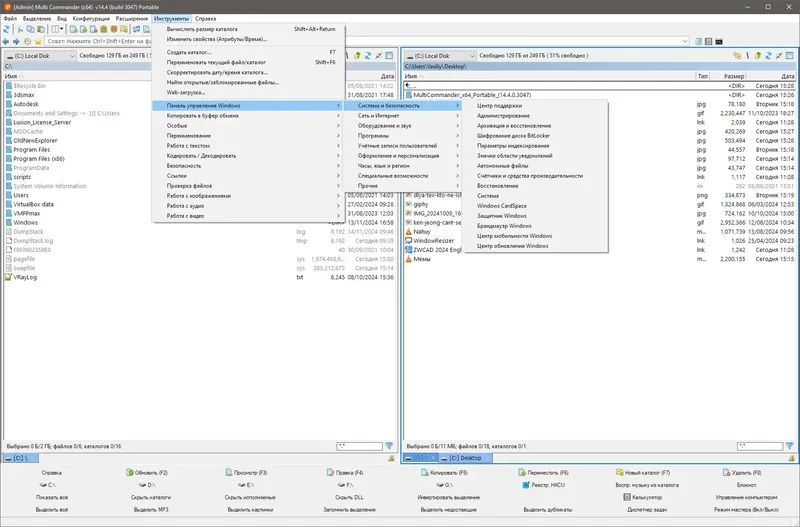The height and width of the screenshot is (527, 800).
Task: Click 'Новый каталог (F7)' button
Action: pyautogui.click(x=643, y=473)
